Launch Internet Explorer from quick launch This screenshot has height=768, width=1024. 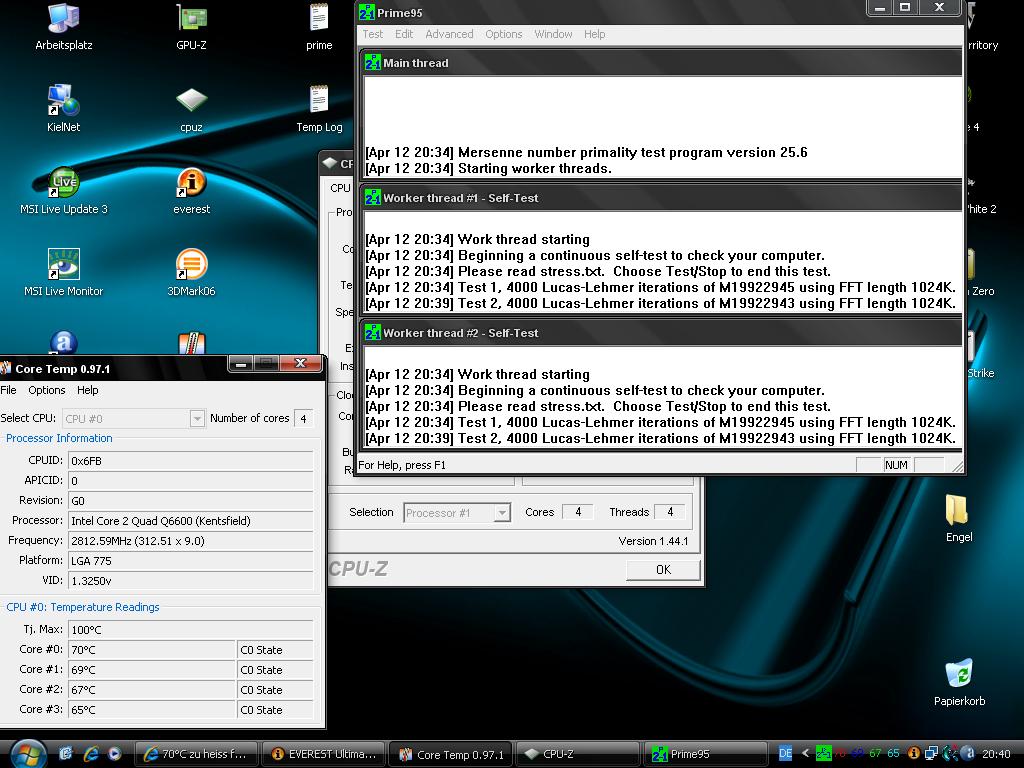(x=90, y=754)
